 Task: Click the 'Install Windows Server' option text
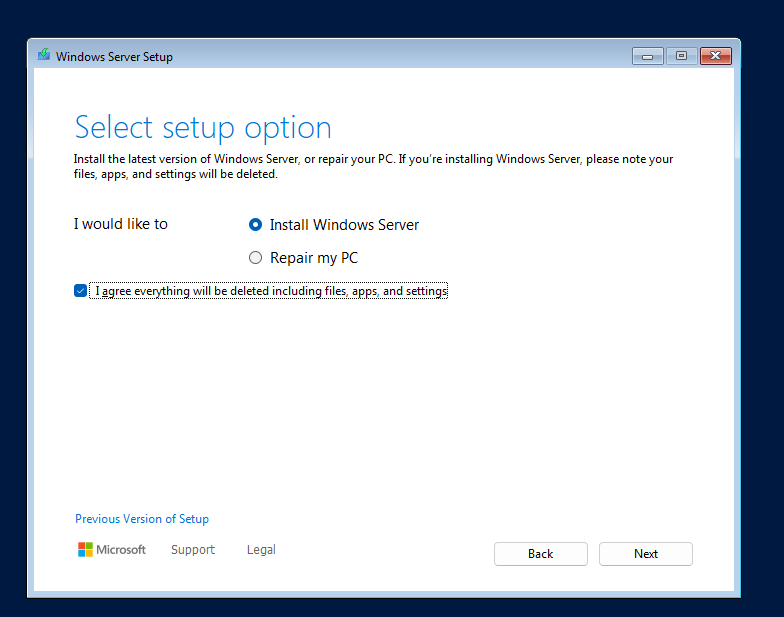pos(344,225)
